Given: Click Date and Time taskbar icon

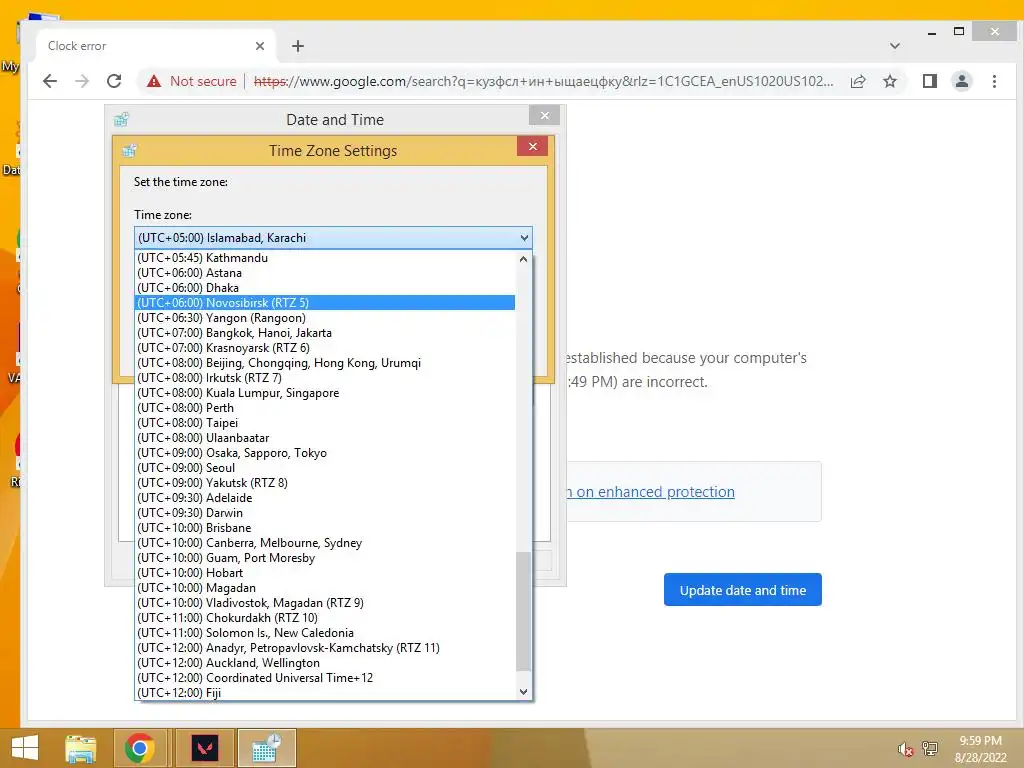Looking at the screenshot, I should click(x=266, y=748).
